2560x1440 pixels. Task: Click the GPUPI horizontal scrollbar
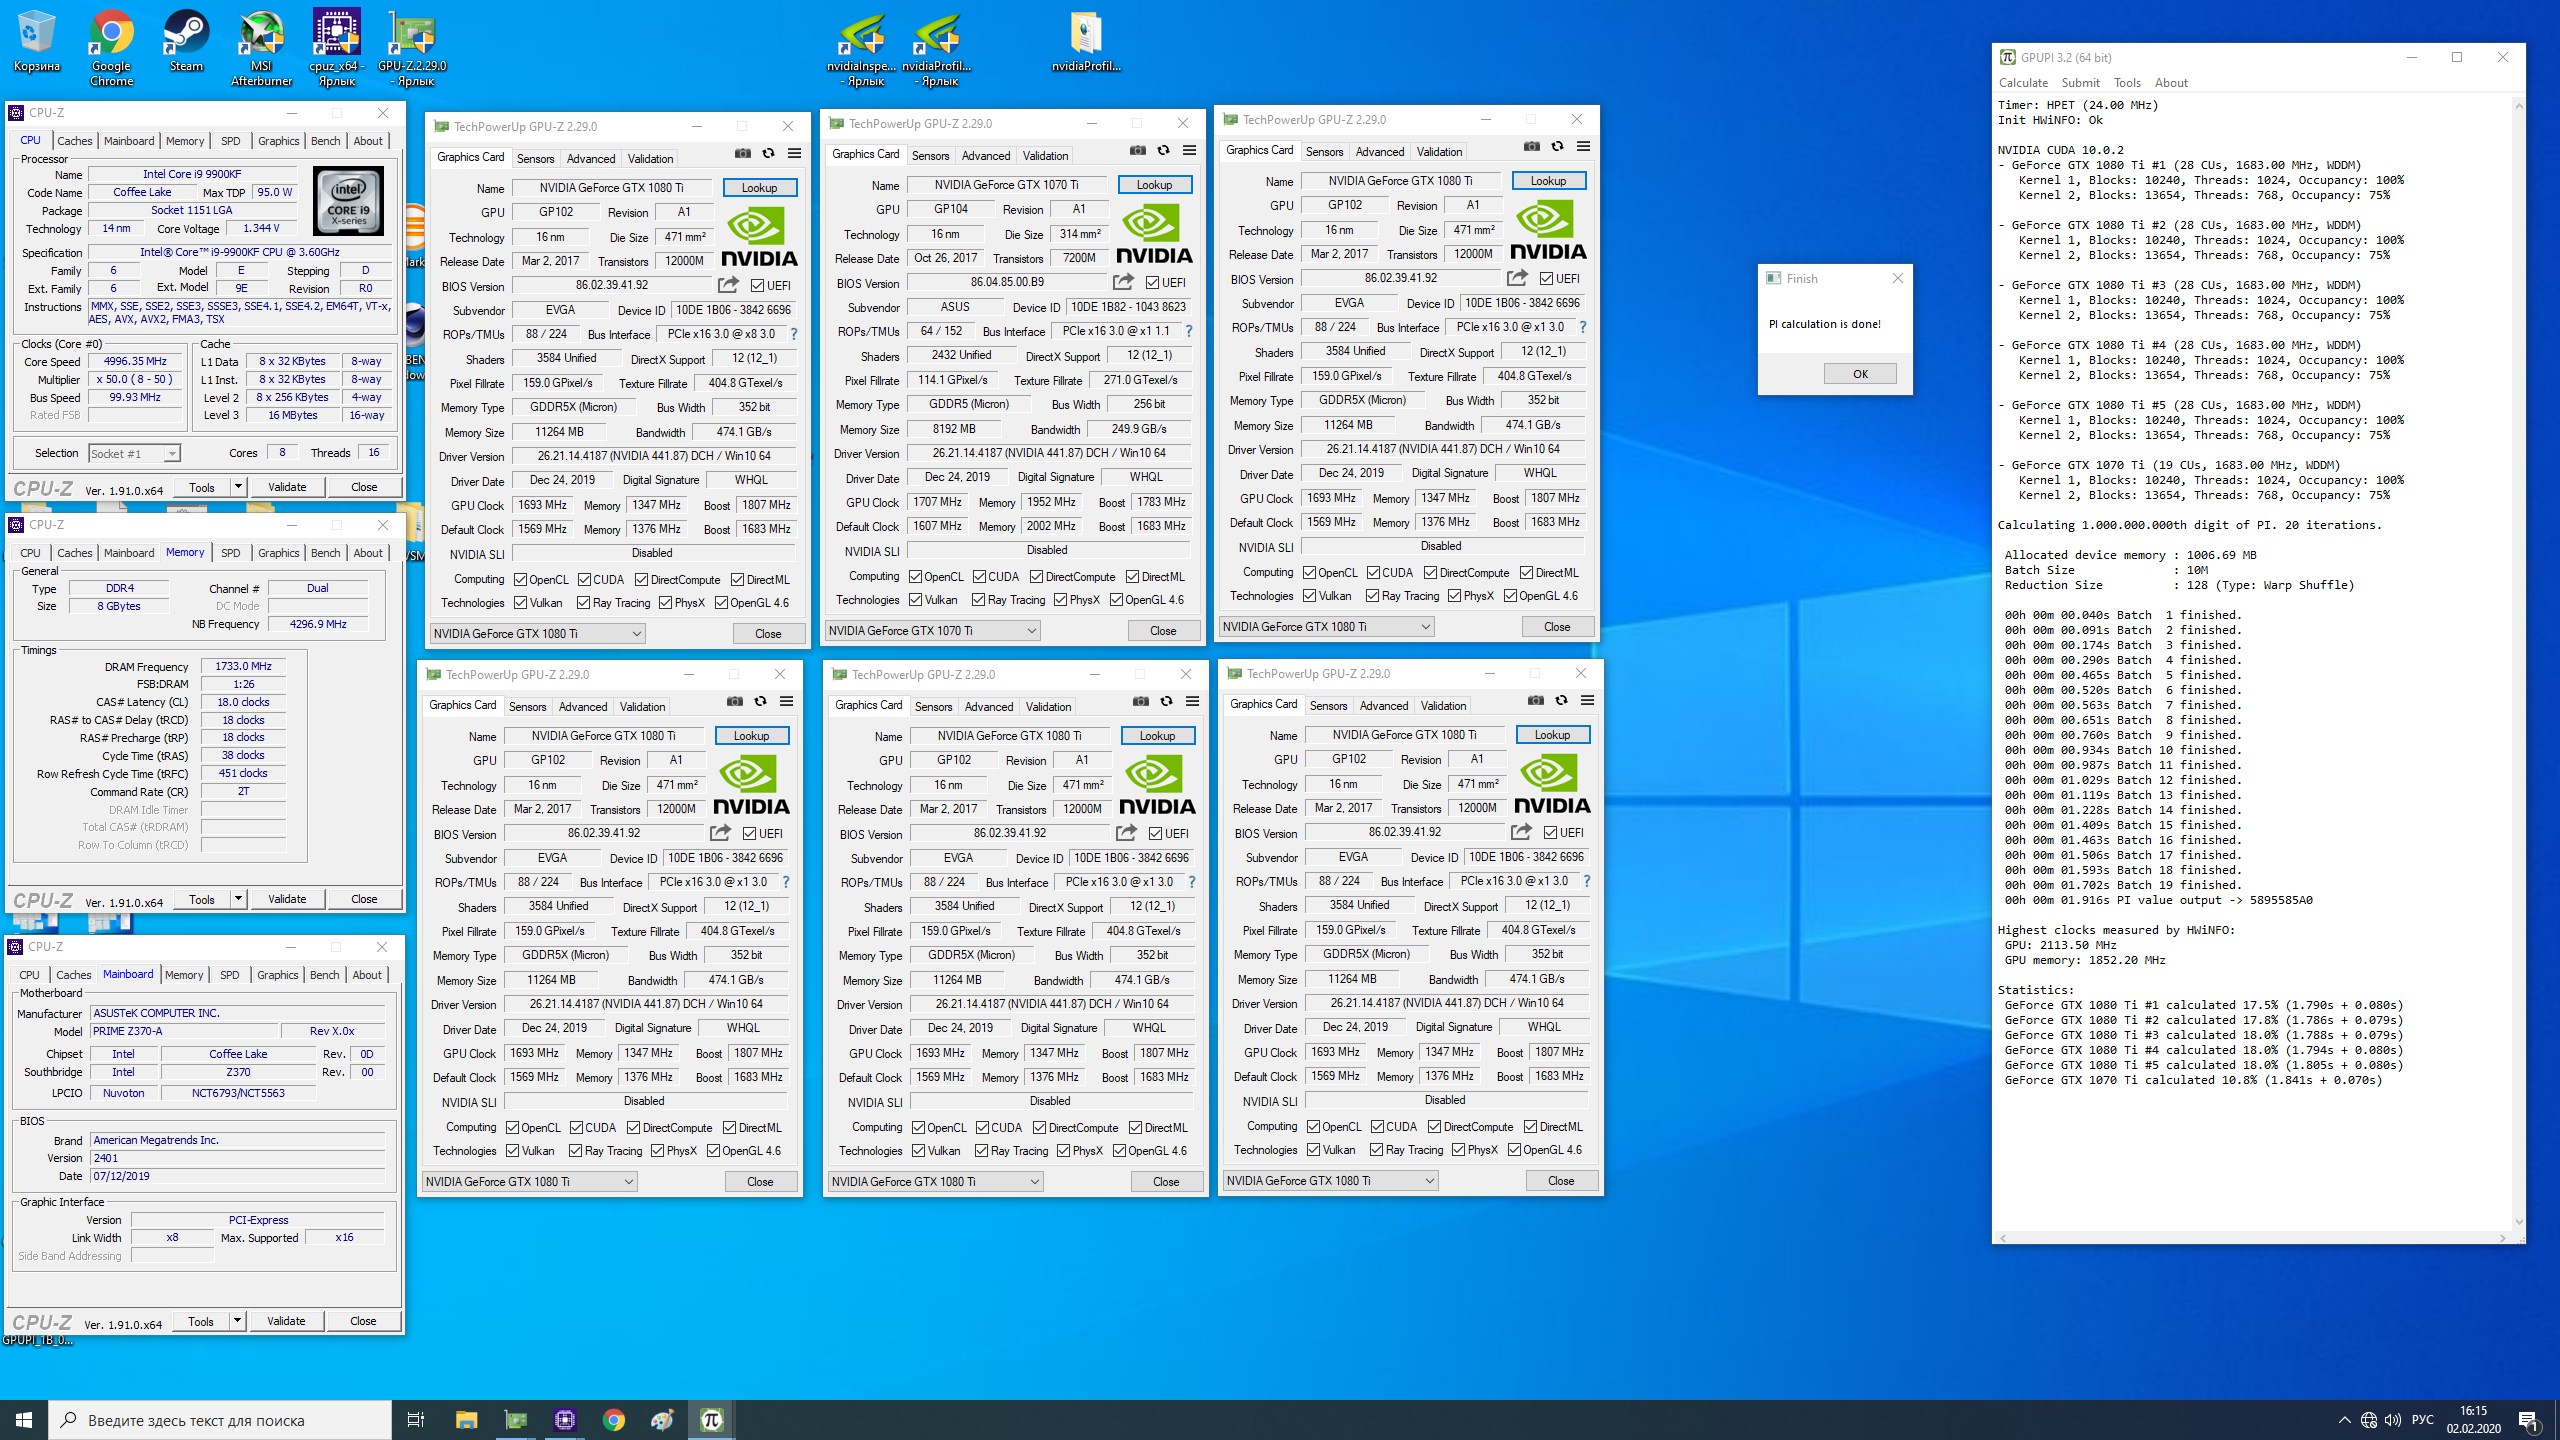pyautogui.click(x=2251, y=1238)
